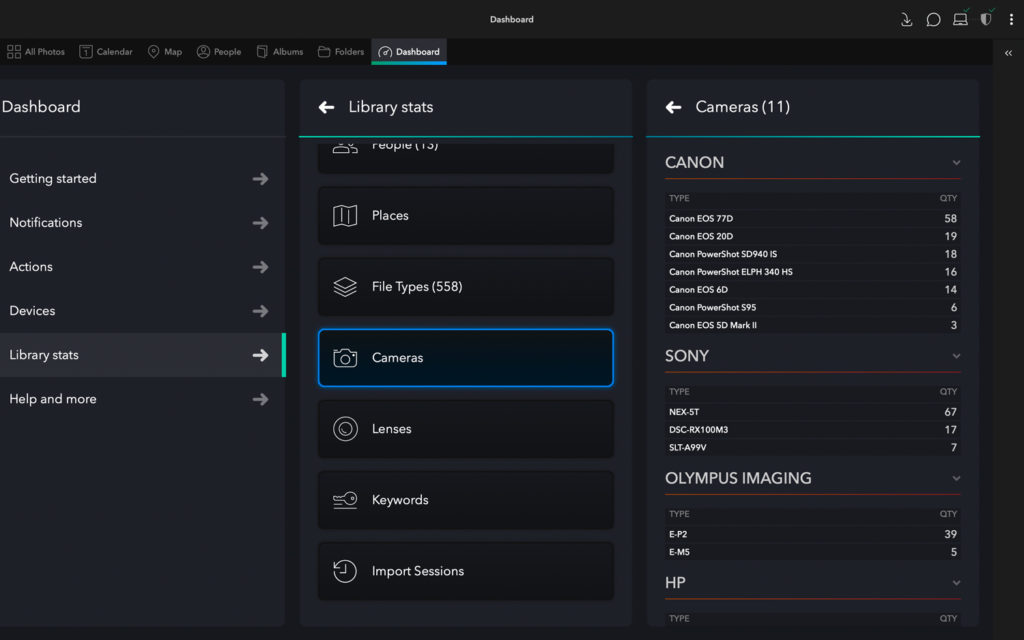The image size is (1024, 640).
Task: Click the Devices menu entry
Action: [142, 311]
